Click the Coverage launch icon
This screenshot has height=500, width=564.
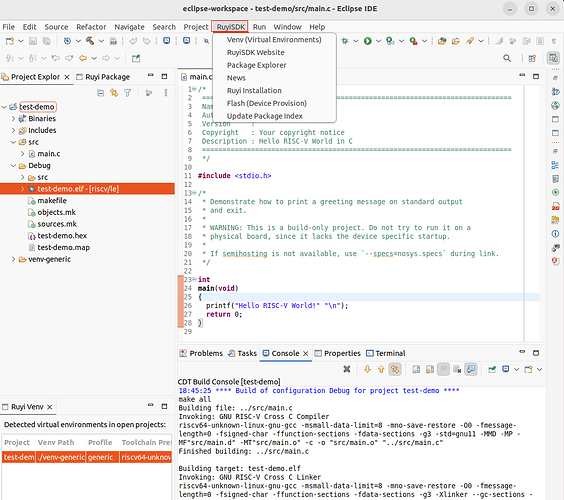click(x=390, y=41)
